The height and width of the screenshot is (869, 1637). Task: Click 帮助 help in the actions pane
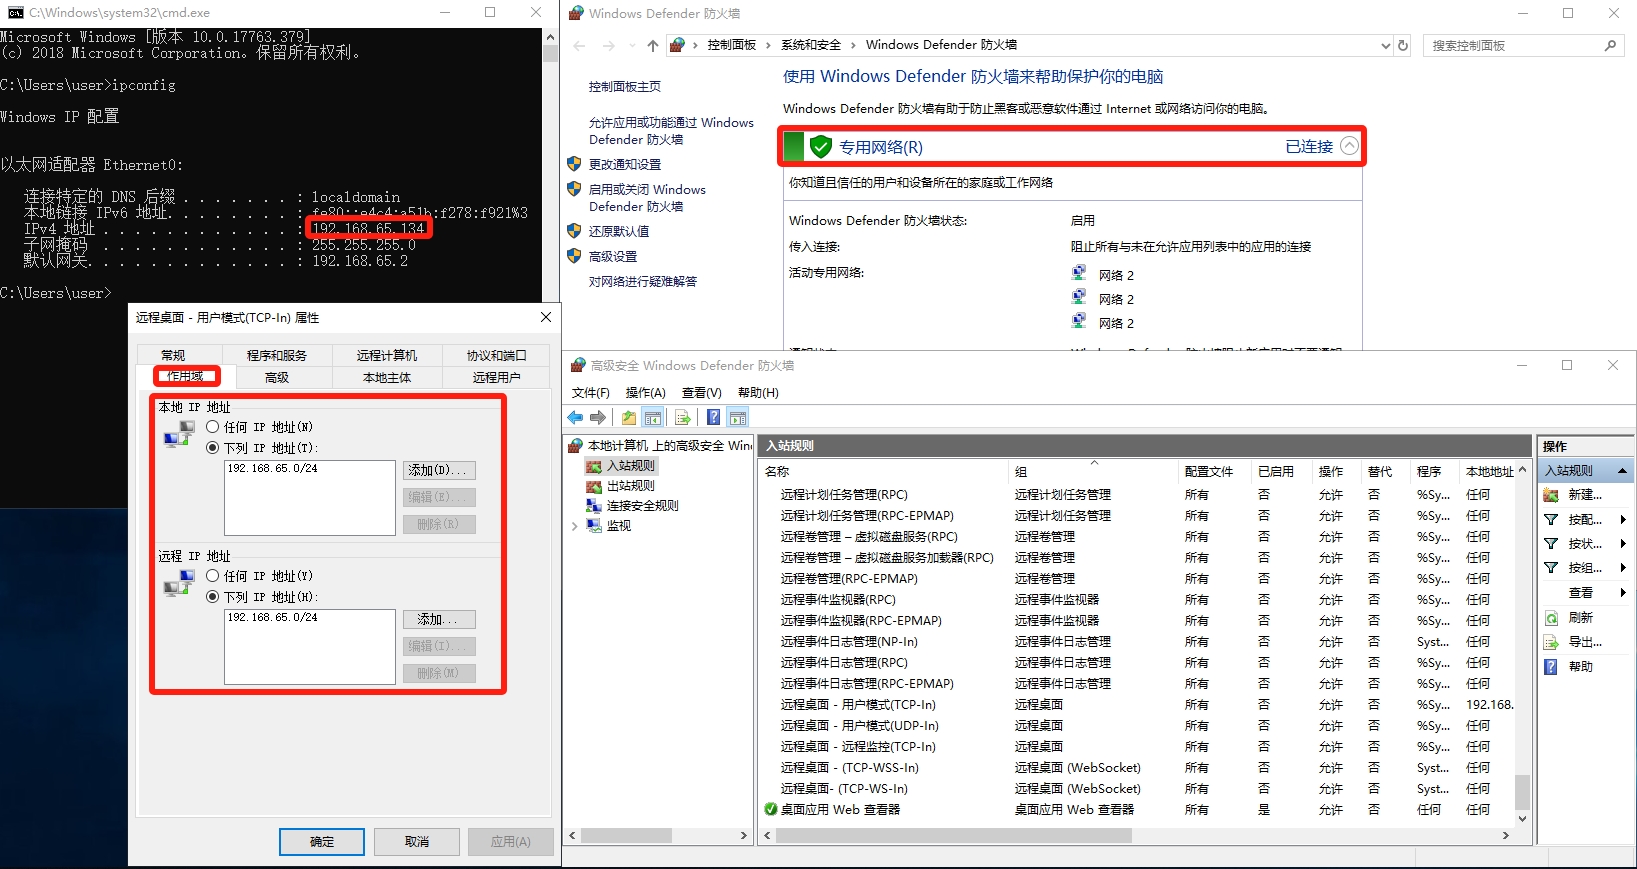tap(1580, 667)
